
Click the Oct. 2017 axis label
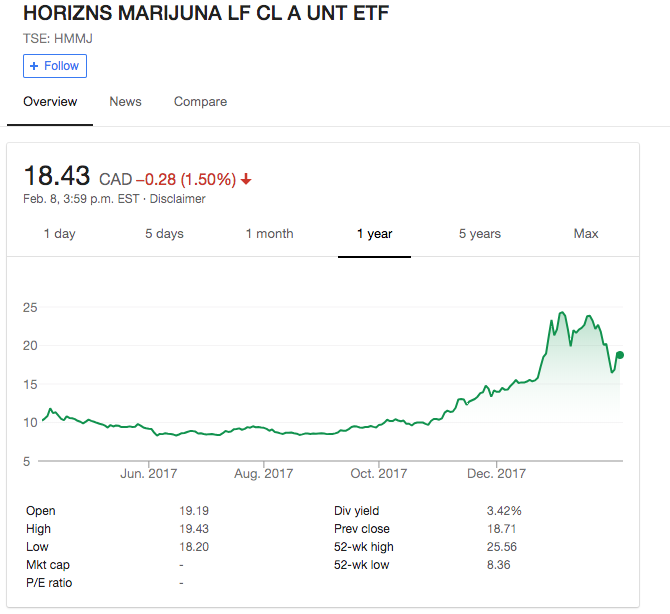tap(379, 473)
